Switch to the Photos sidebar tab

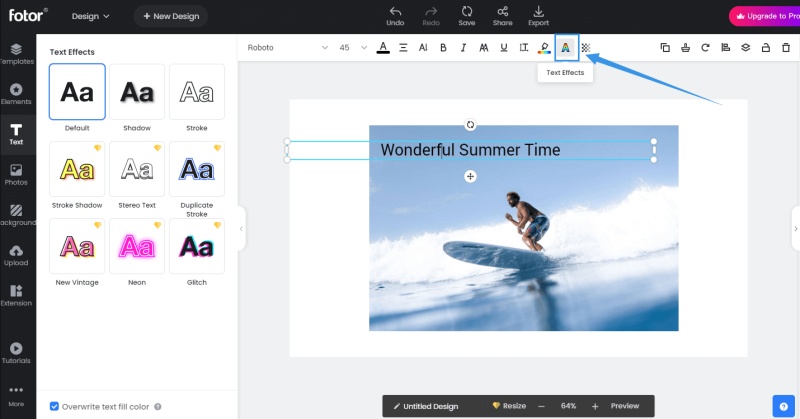click(16, 174)
